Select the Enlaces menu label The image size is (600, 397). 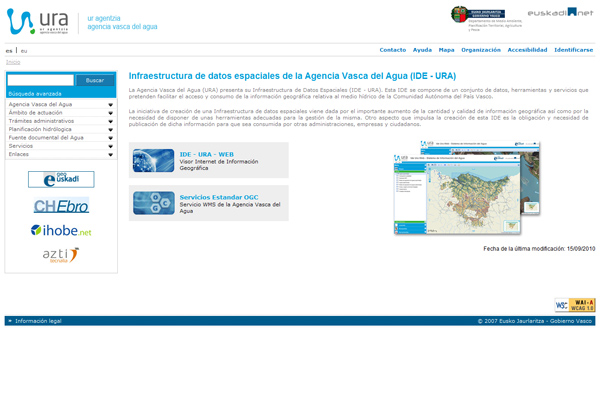tap(18, 154)
